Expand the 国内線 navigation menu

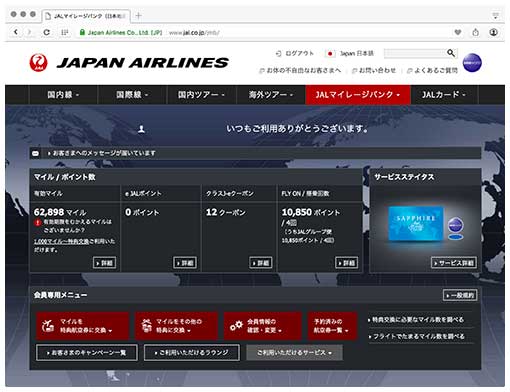coord(63,95)
